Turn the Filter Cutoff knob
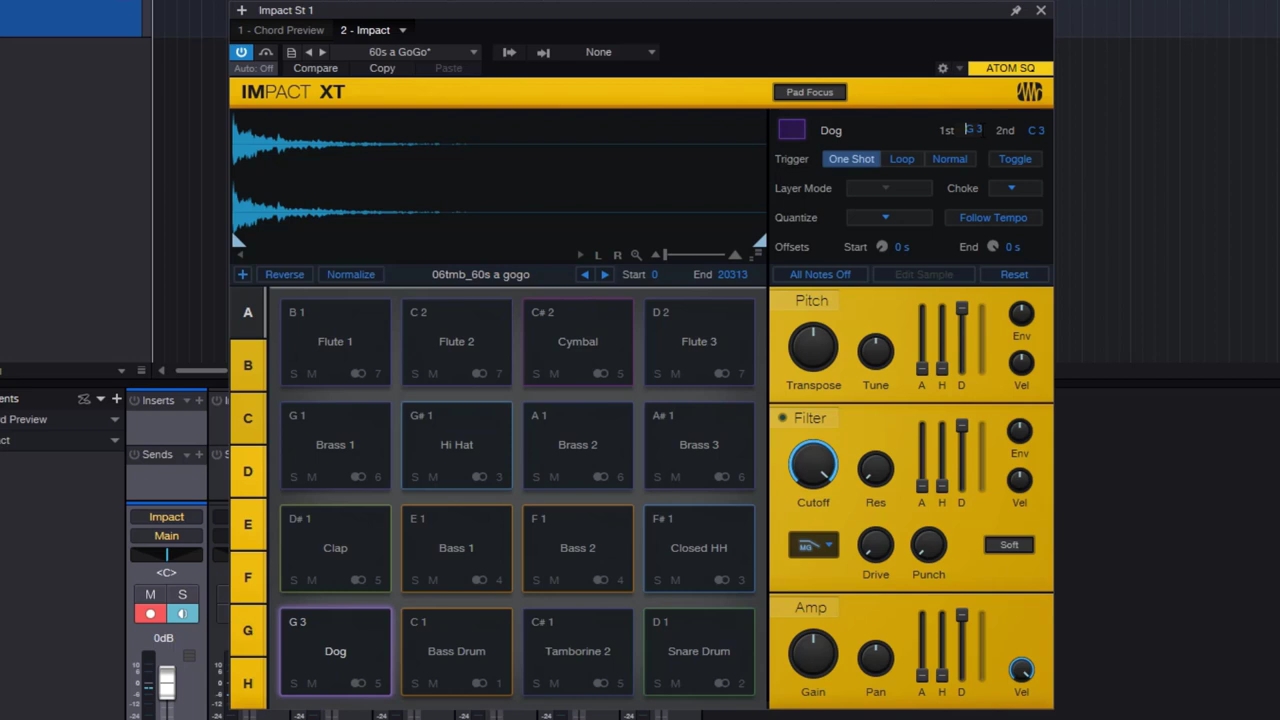The height and width of the screenshot is (720, 1280). [x=813, y=465]
